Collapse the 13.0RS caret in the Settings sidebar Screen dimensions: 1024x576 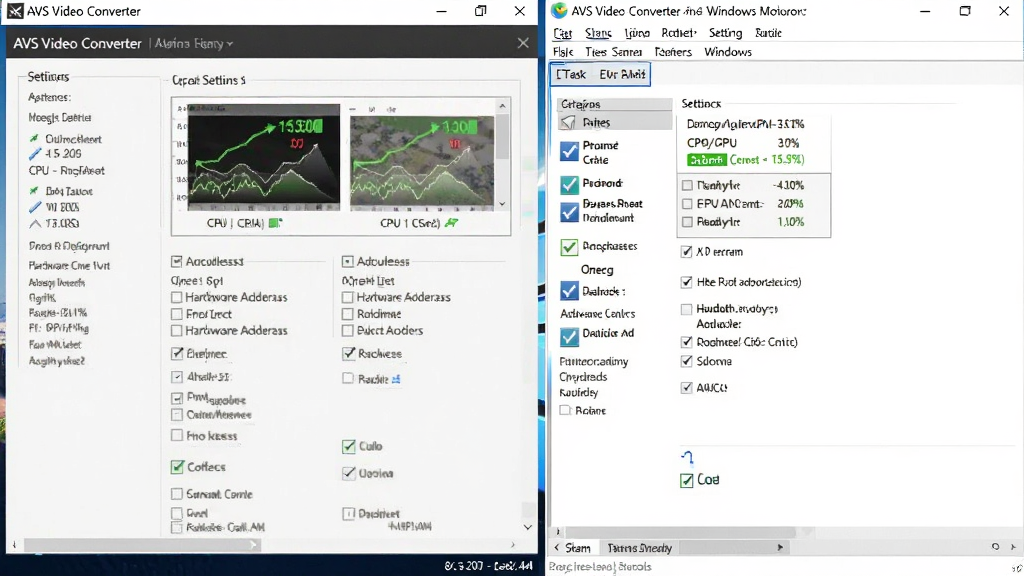point(35,223)
